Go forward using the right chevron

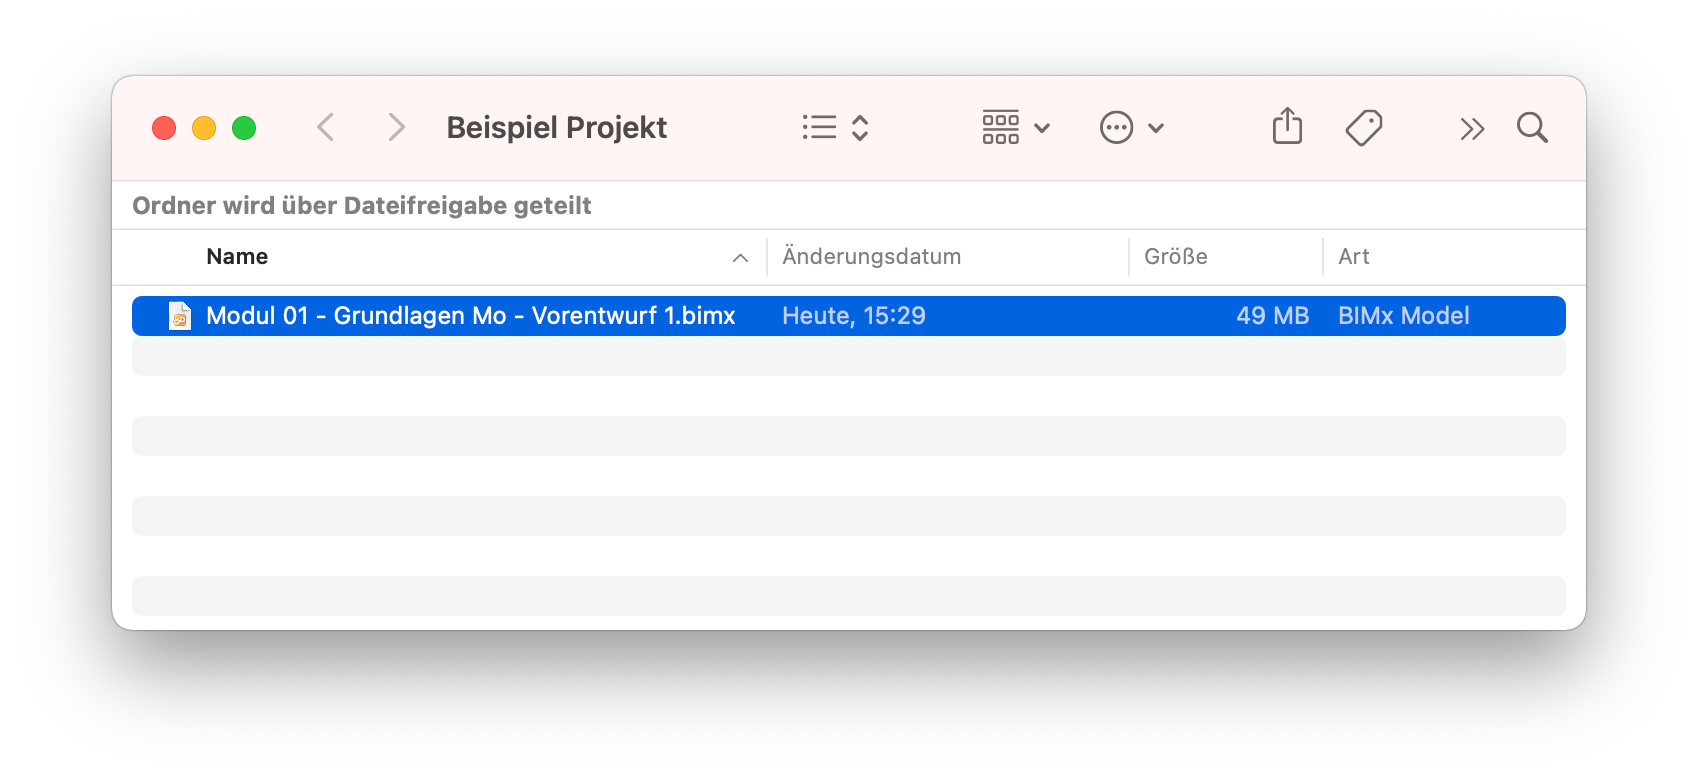click(396, 128)
